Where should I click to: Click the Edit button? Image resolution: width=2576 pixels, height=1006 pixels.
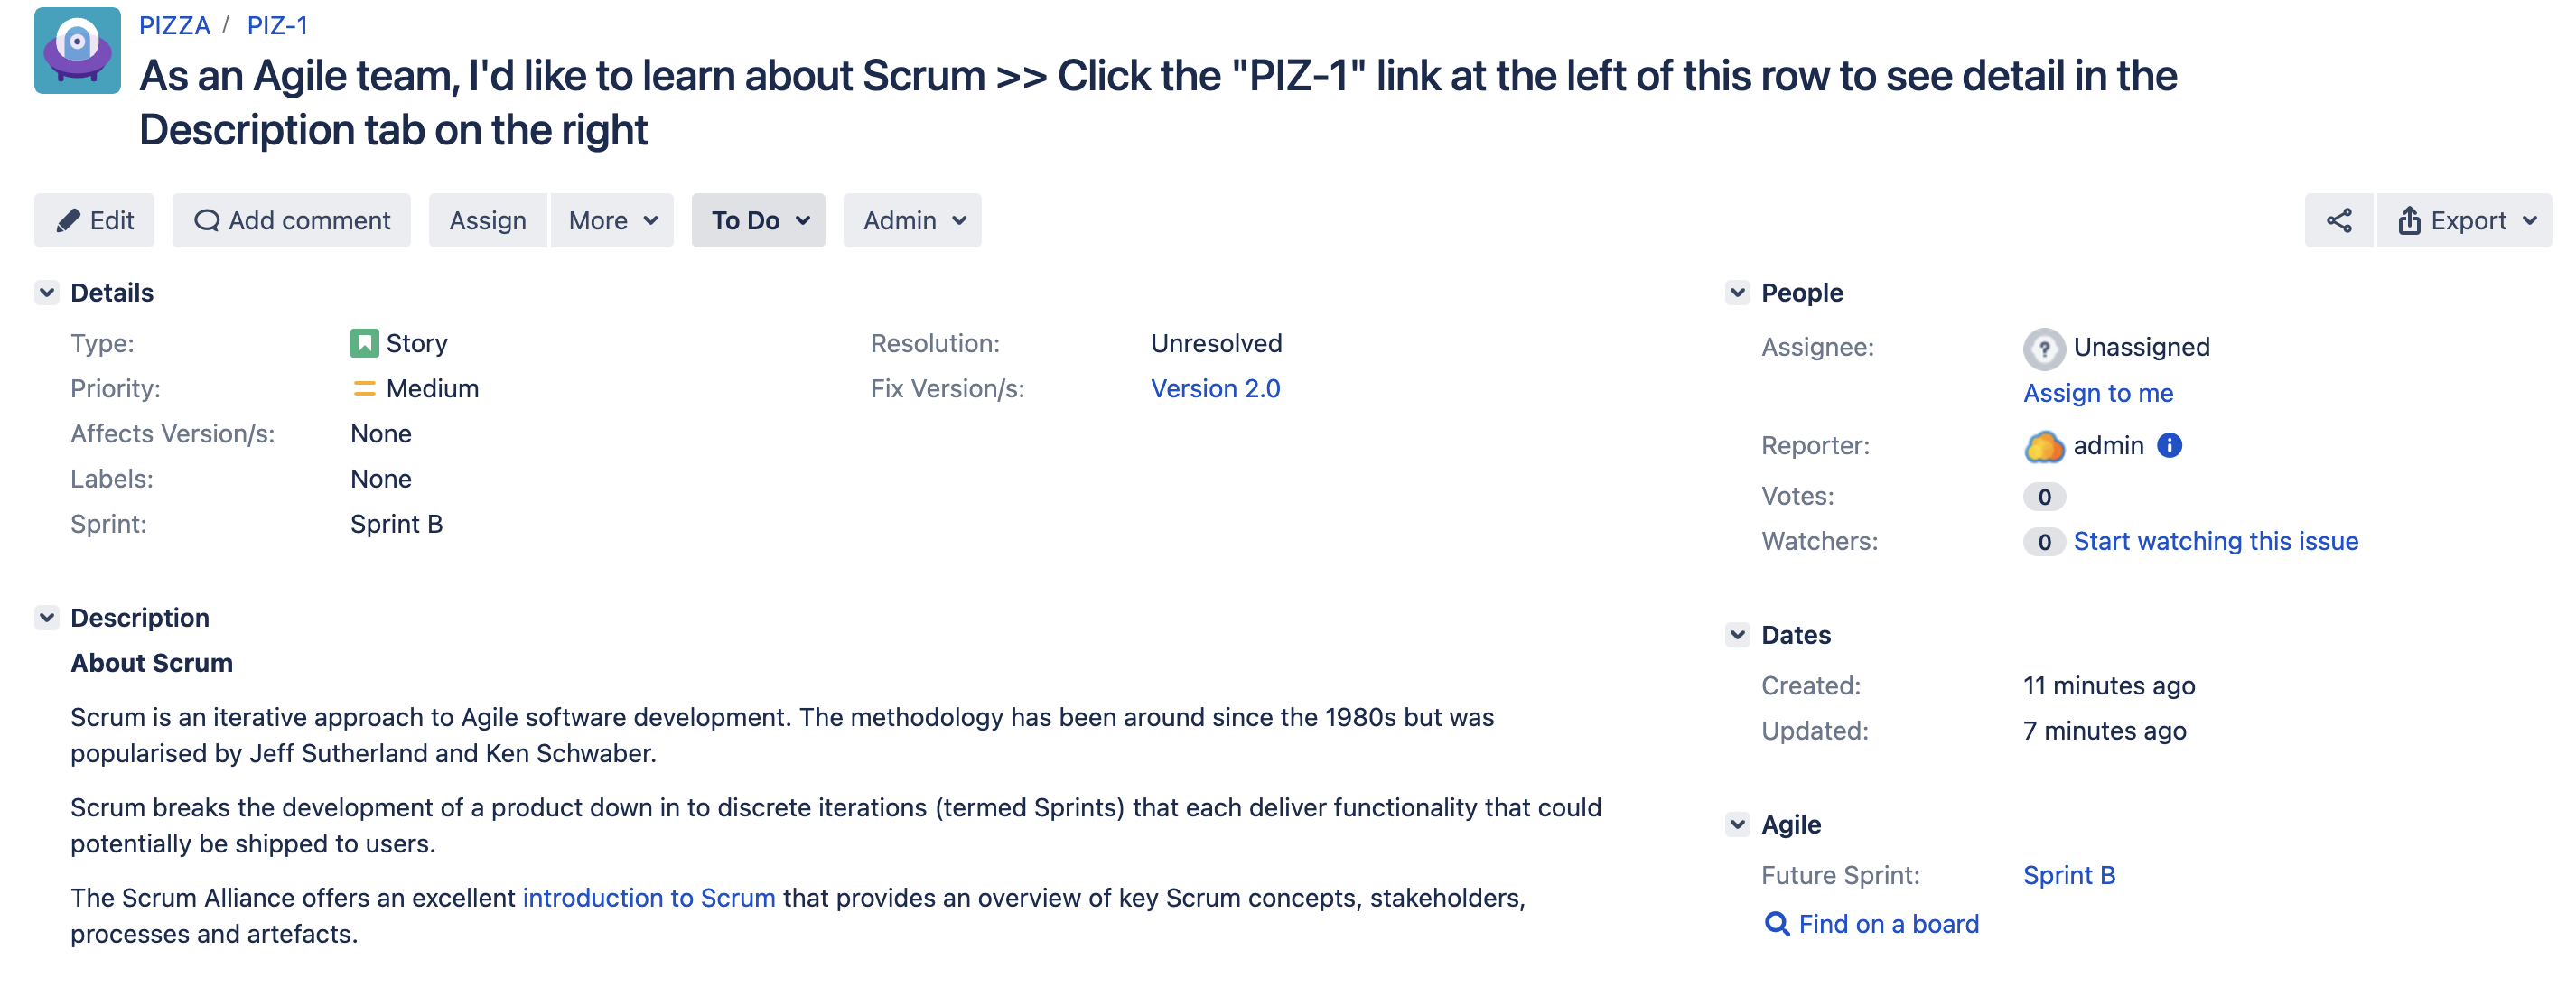click(94, 220)
